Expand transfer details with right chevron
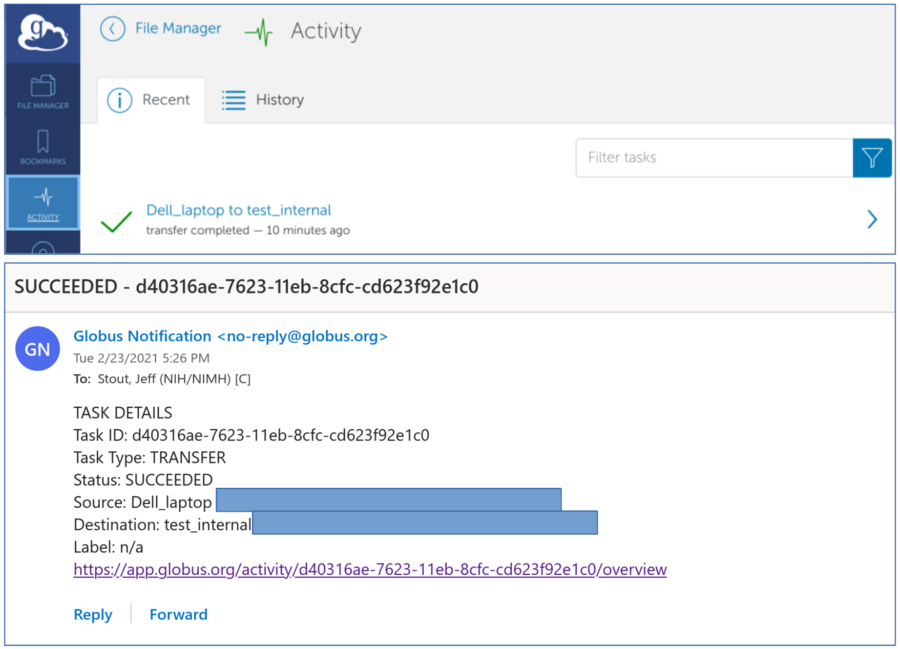Screen dimensions: 900x649 point(872,219)
